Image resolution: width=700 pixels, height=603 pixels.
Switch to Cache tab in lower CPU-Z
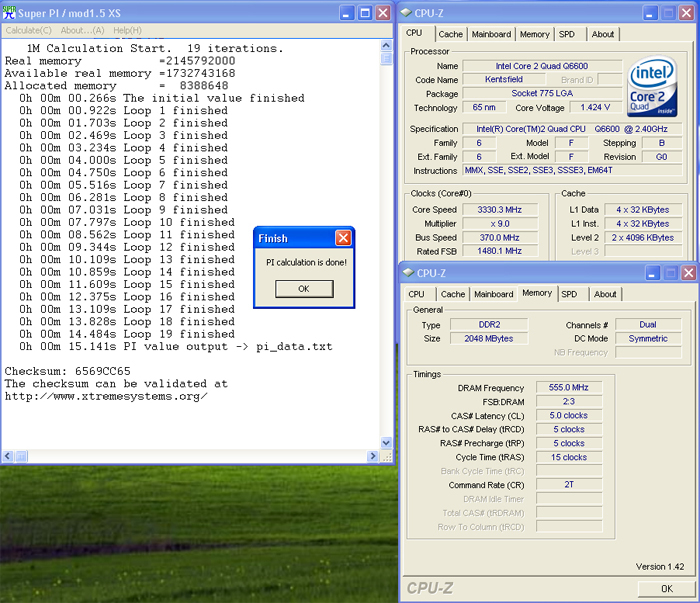point(453,294)
